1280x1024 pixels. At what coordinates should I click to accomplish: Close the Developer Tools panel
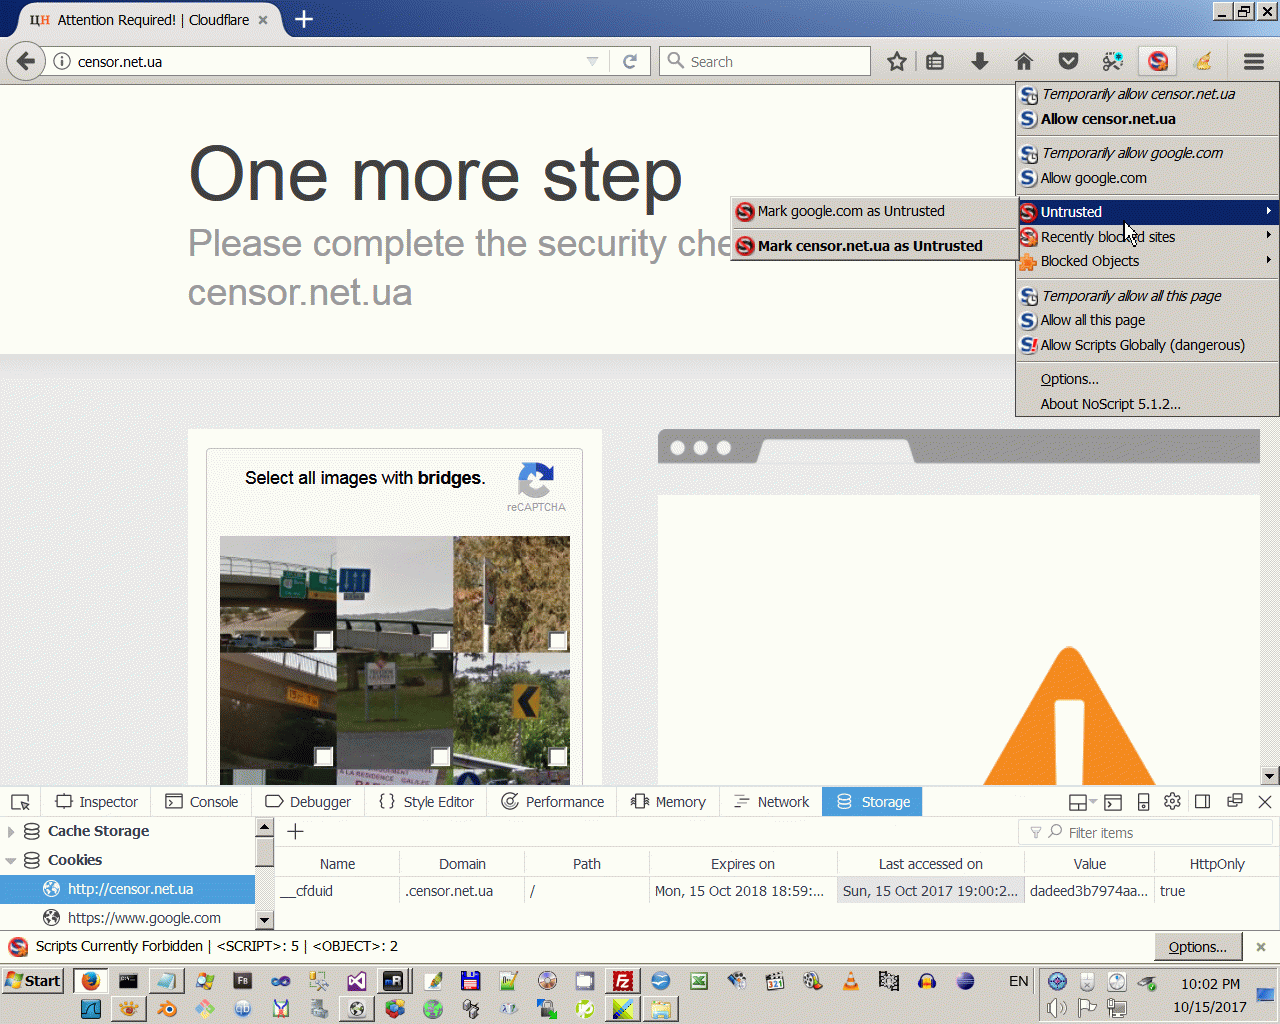point(1265,802)
